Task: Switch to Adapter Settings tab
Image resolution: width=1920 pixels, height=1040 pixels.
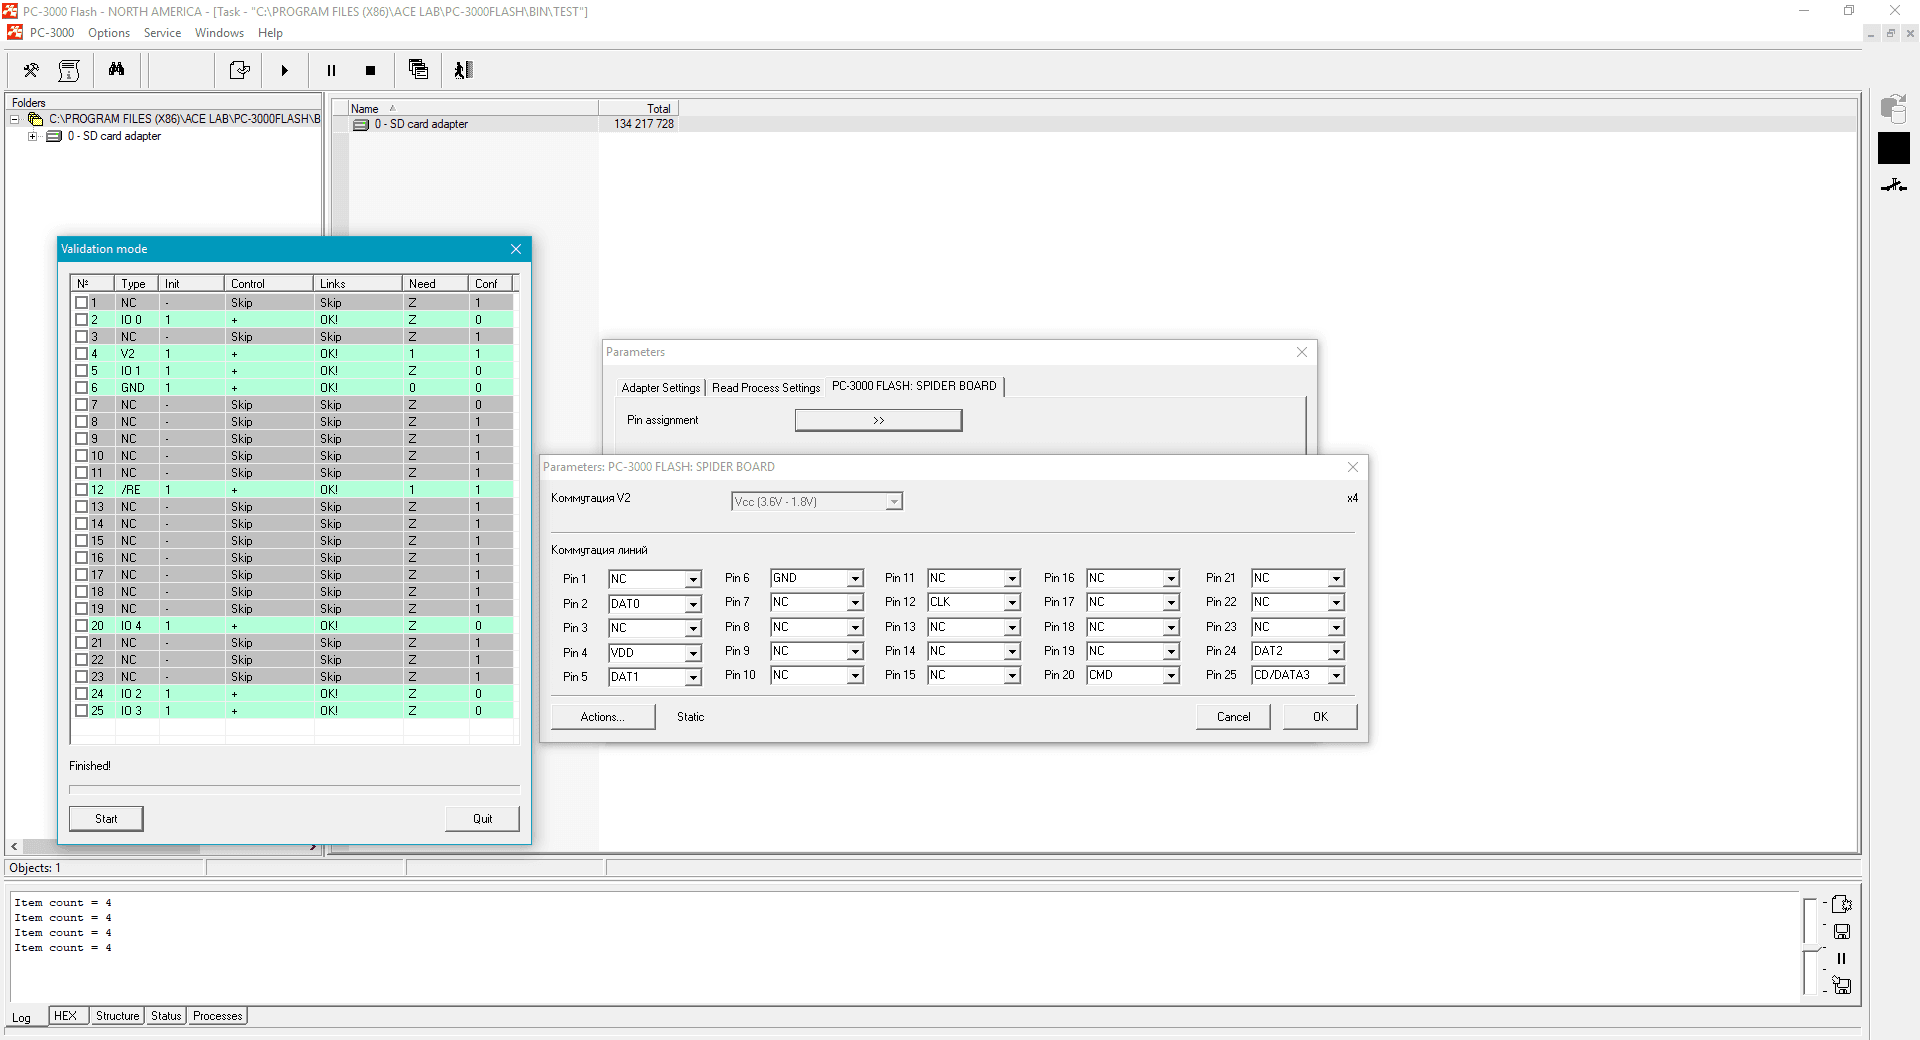Action: click(660, 388)
